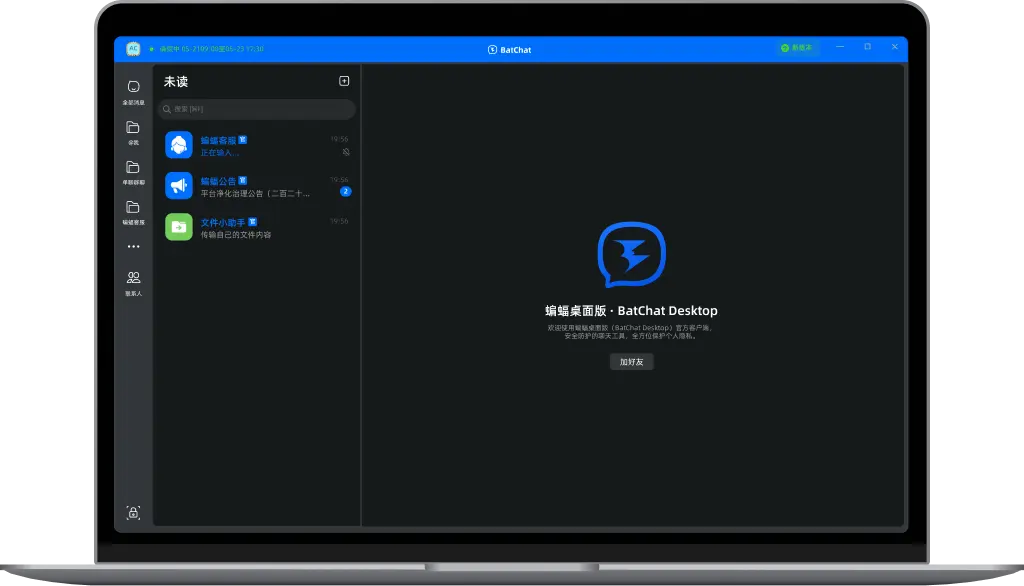Screen dimensions: 1024x586
Task: Click the green 新版本 update button
Action: pyautogui.click(x=797, y=48)
